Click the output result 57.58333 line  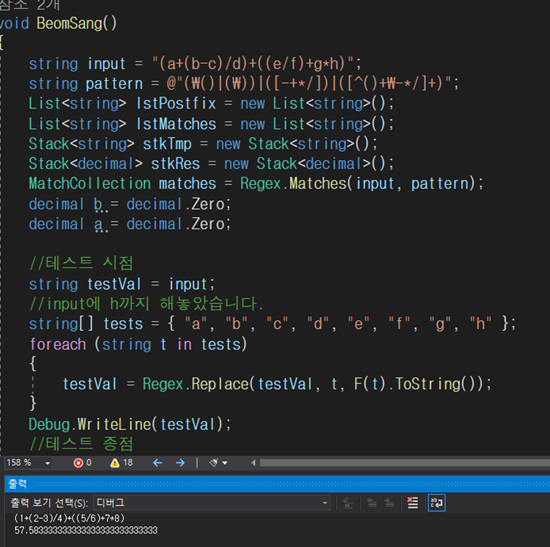(86, 530)
